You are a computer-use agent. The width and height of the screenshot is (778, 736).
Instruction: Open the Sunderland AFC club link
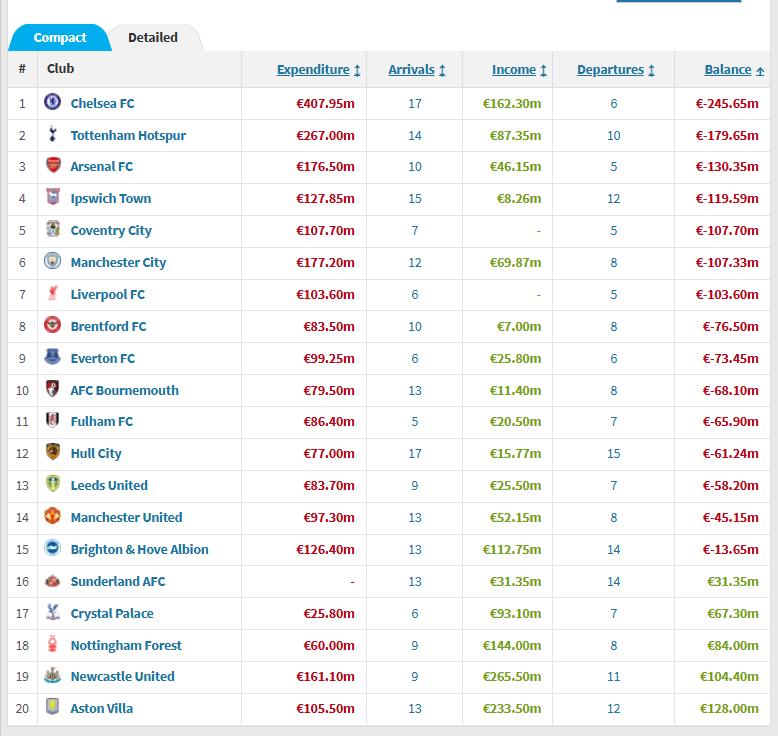coord(118,582)
